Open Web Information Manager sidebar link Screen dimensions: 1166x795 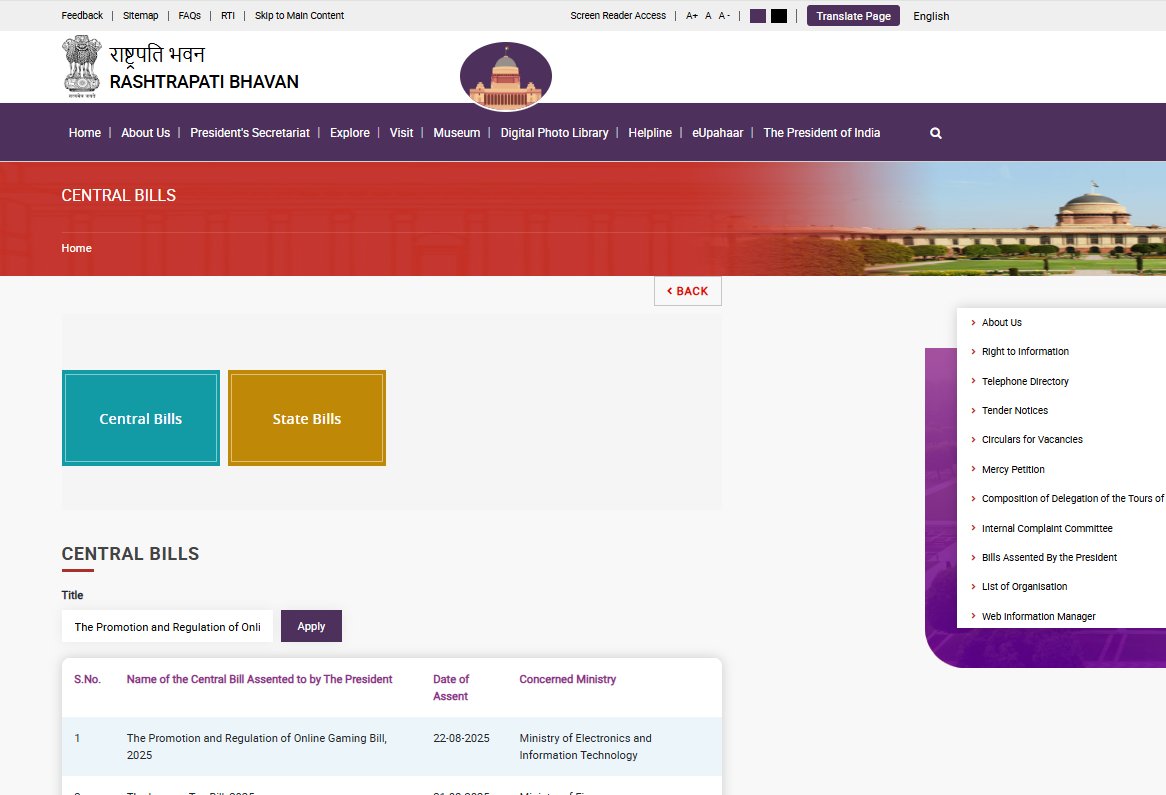[1038, 616]
